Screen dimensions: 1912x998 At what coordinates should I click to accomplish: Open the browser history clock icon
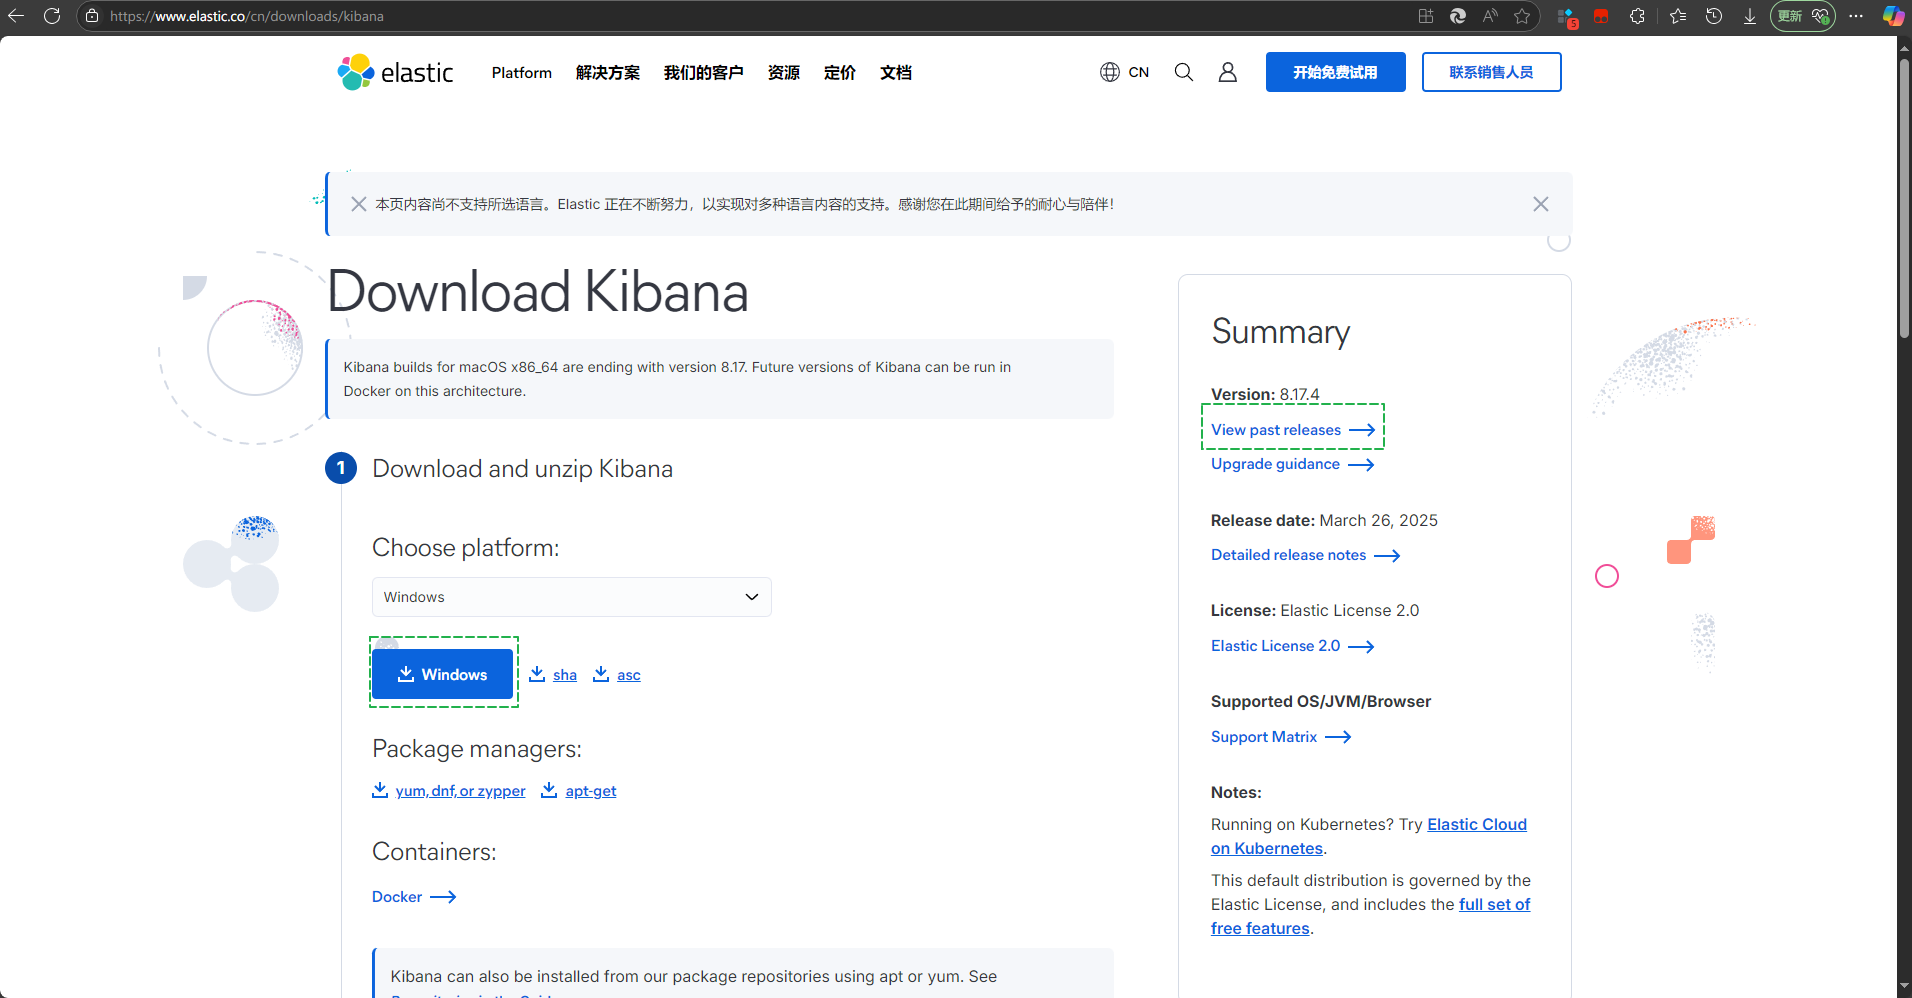pyautogui.click(x=1714, y=16)
